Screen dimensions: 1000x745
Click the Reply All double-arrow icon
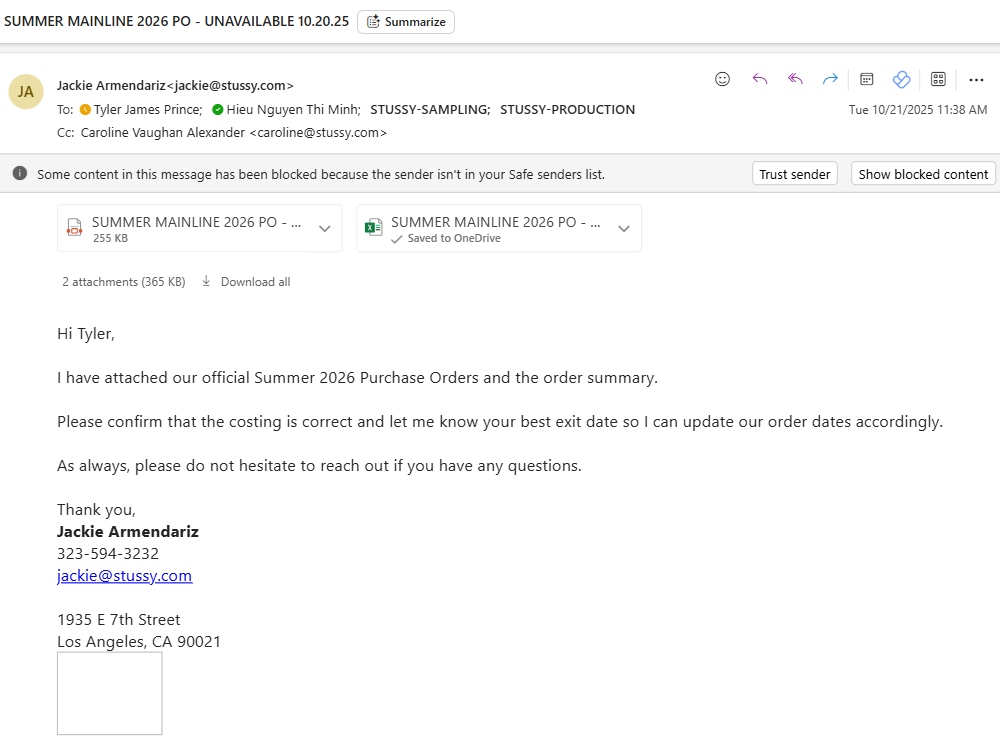795,79
